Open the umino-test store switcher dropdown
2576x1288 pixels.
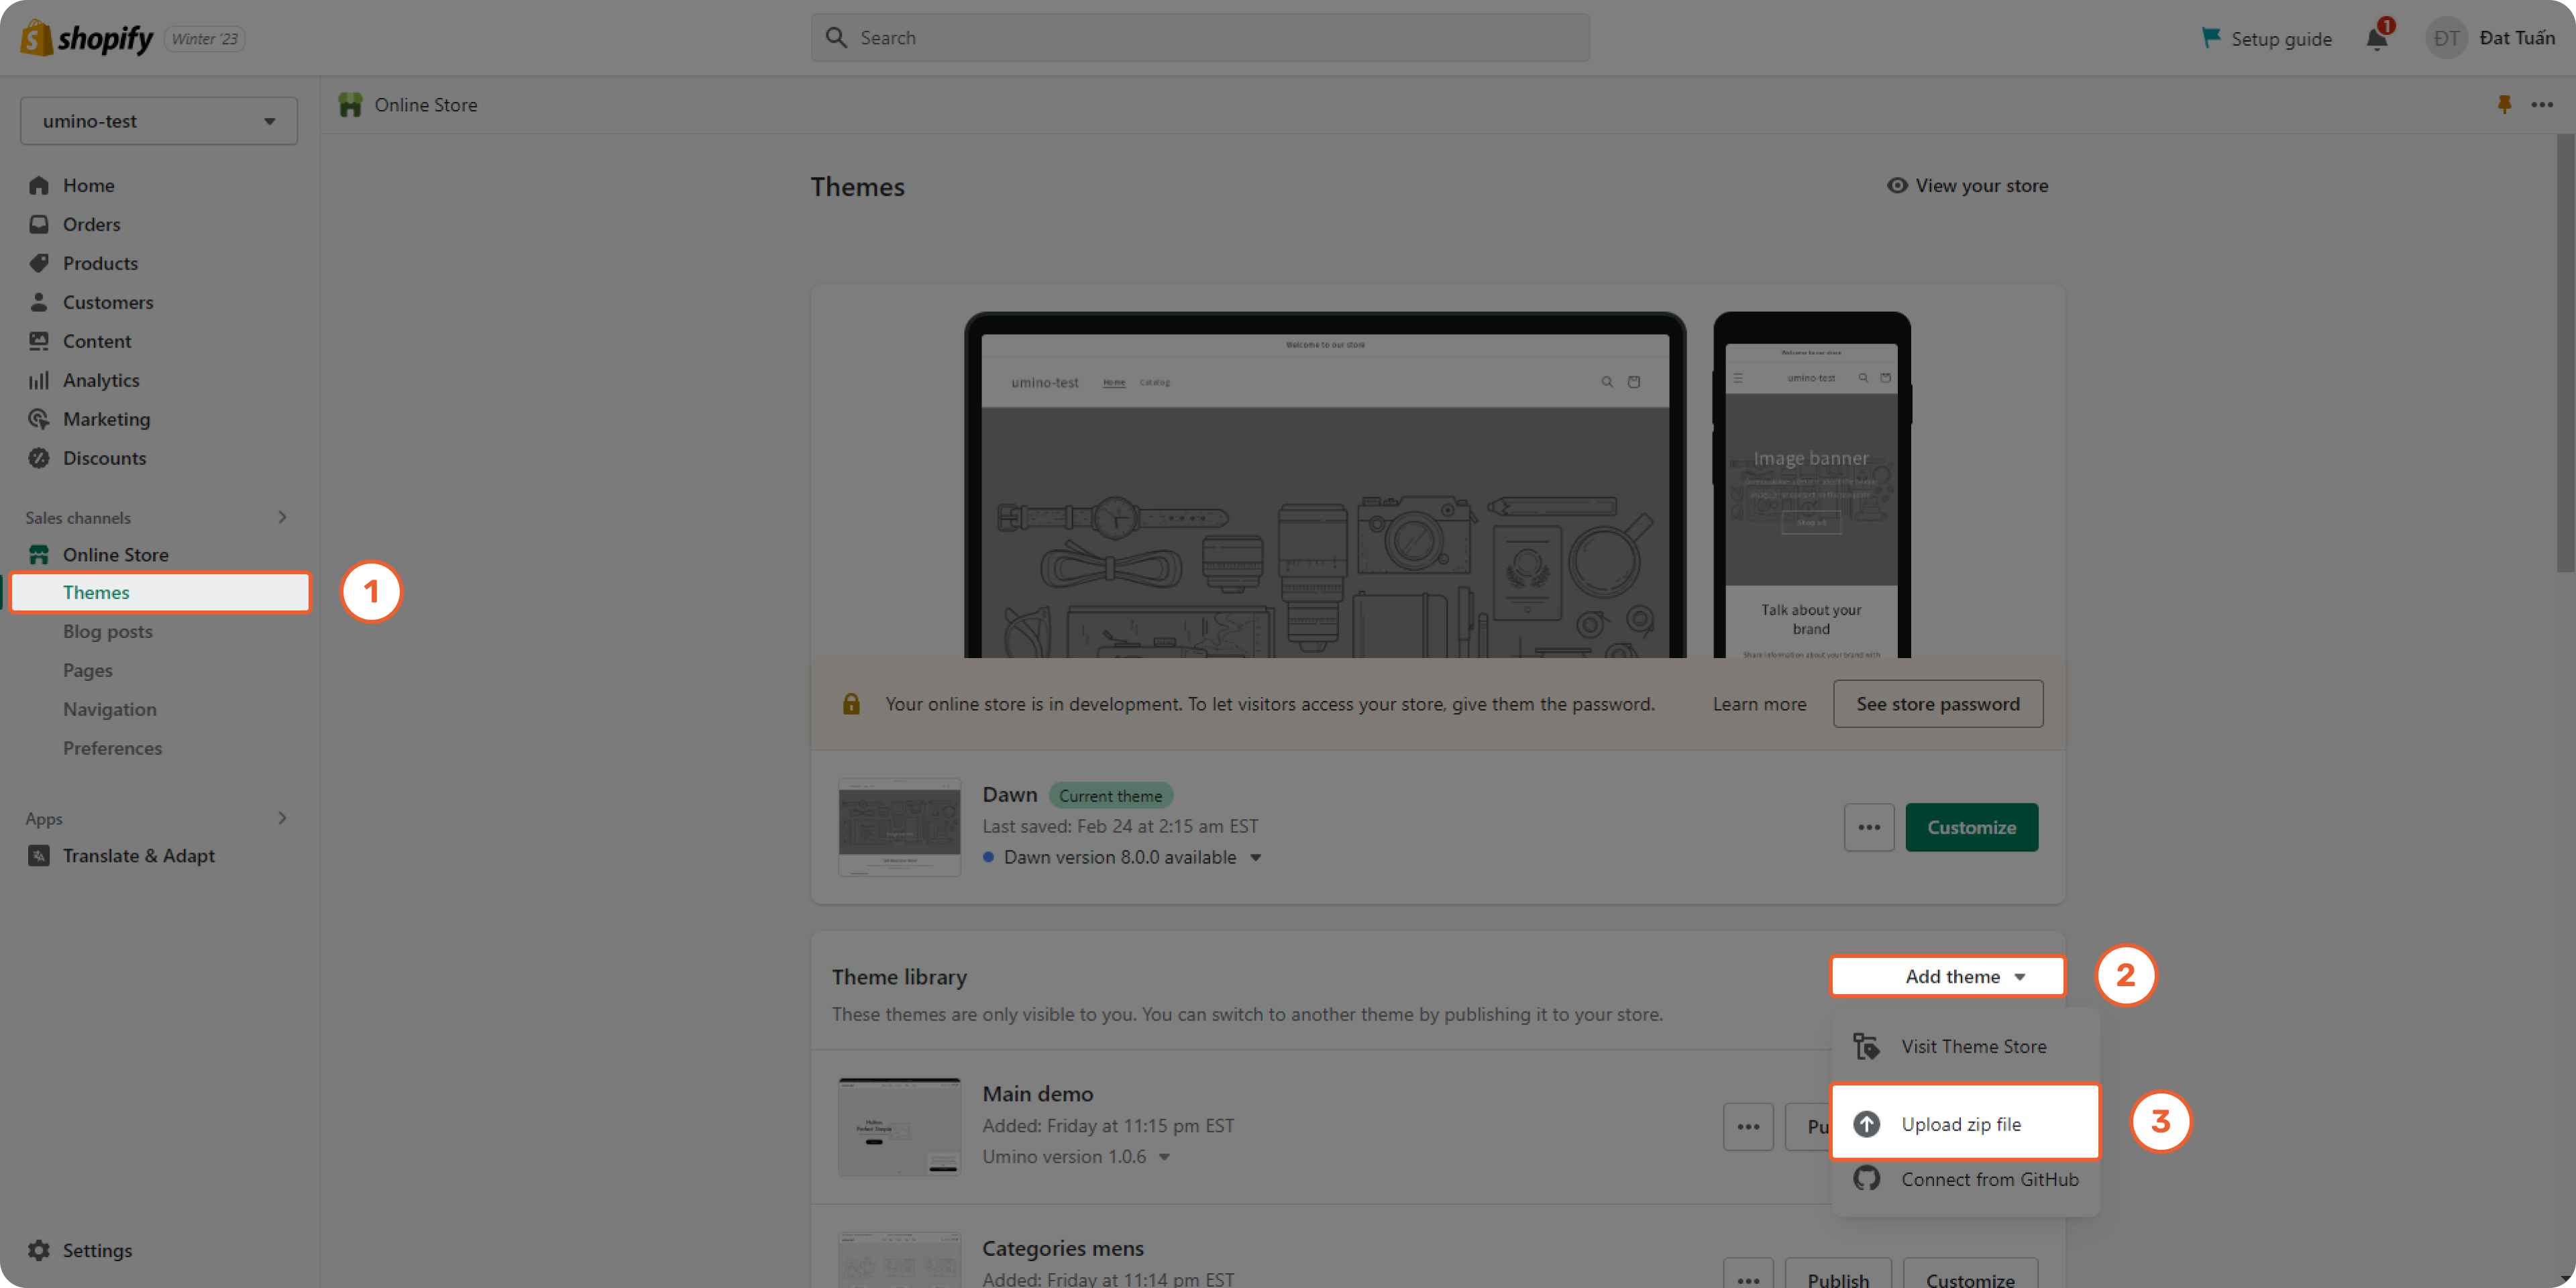click(x=159, y=121)
